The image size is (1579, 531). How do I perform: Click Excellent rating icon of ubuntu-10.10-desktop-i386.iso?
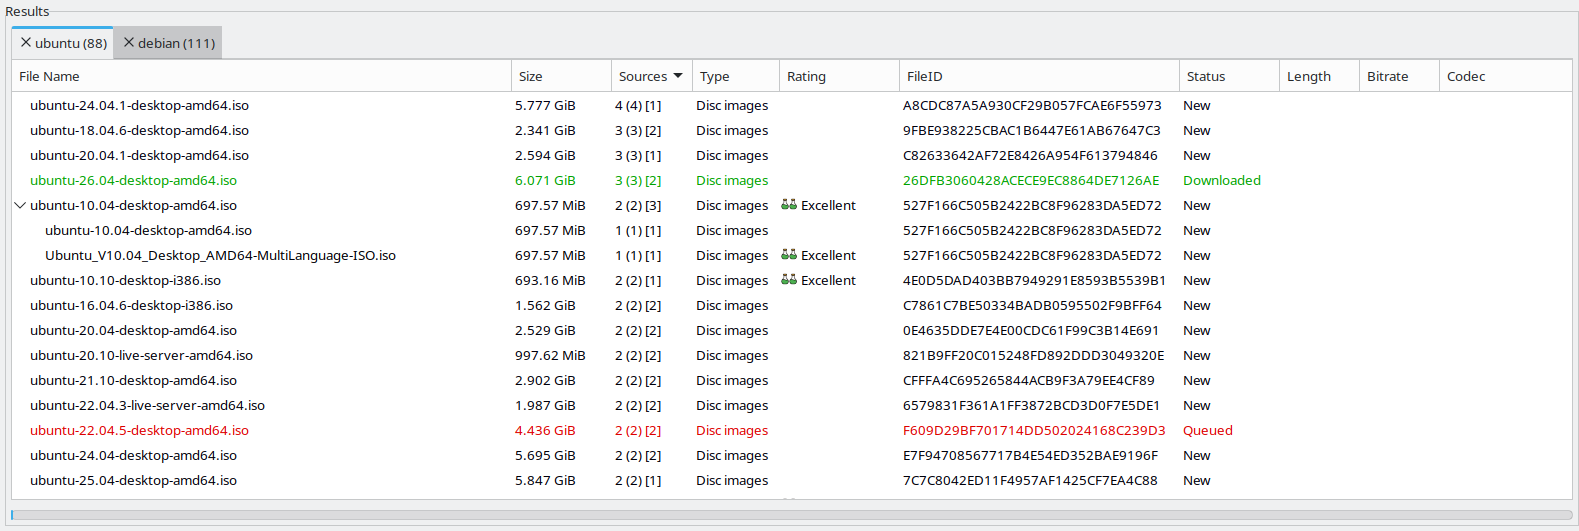[x=789, y=280]
